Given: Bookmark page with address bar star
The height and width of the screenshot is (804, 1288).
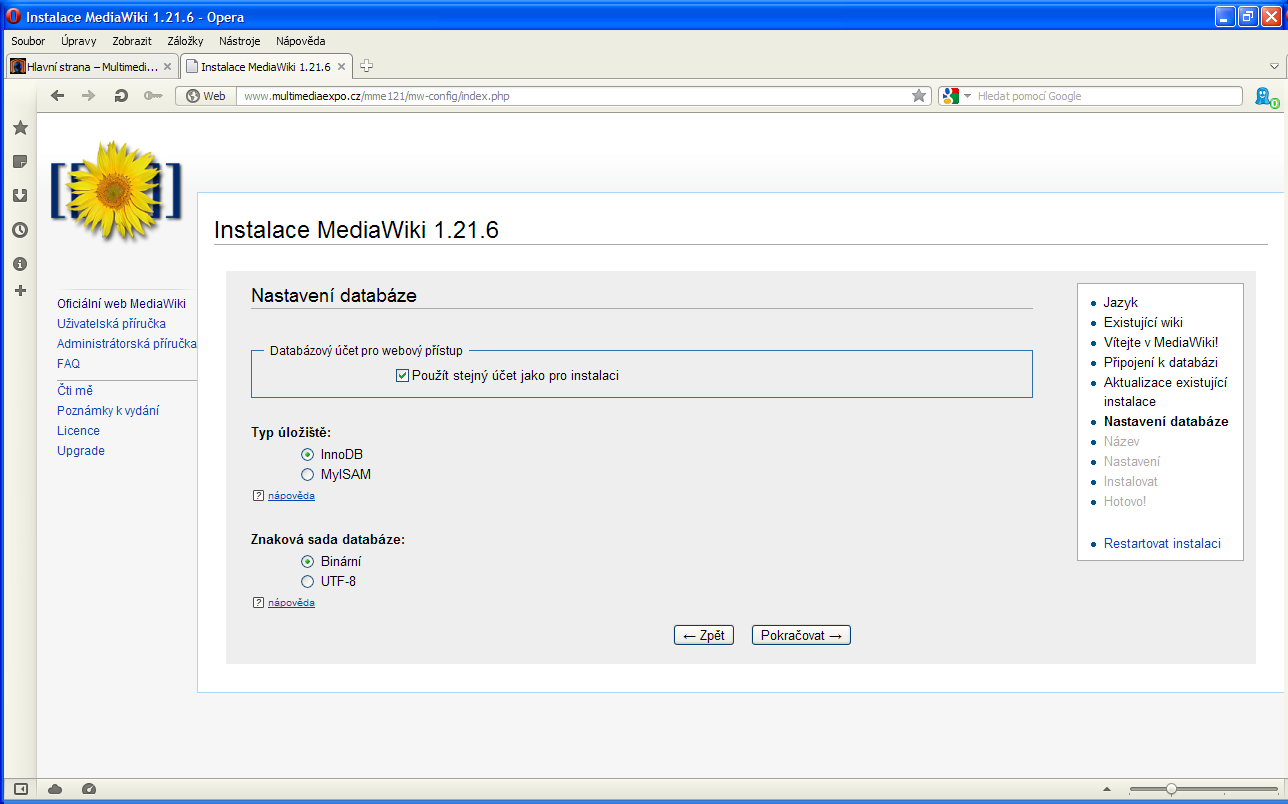Looking at the screenshot, I should pos(918,96).
